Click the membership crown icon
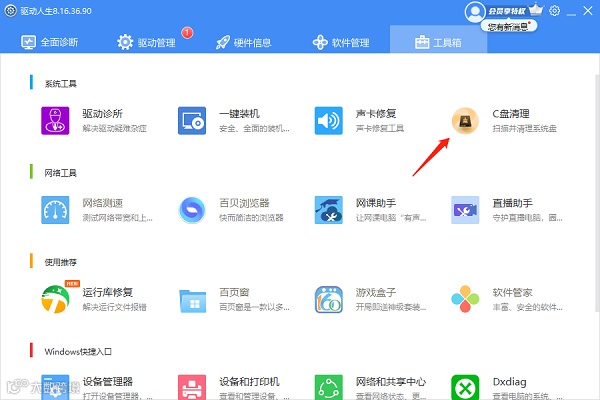The image size is (600, 400). (536, 9)
